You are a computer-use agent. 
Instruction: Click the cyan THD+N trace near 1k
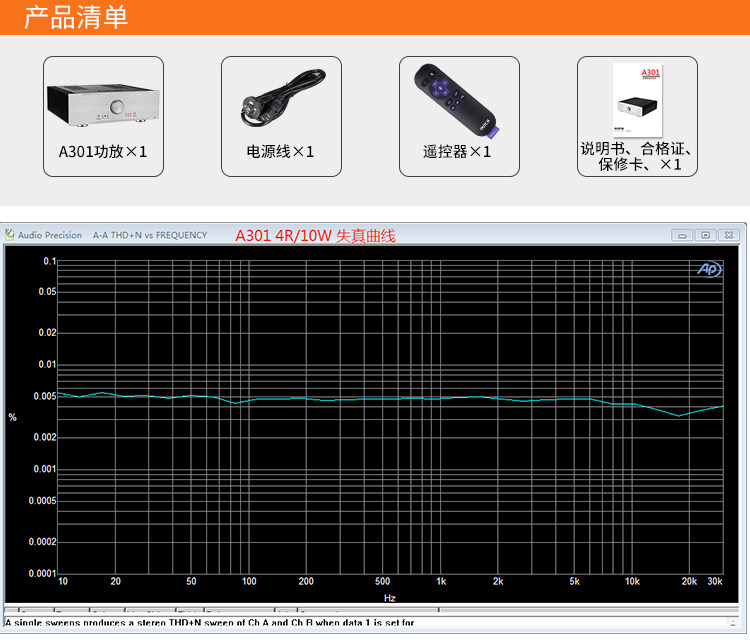(441, 398)
